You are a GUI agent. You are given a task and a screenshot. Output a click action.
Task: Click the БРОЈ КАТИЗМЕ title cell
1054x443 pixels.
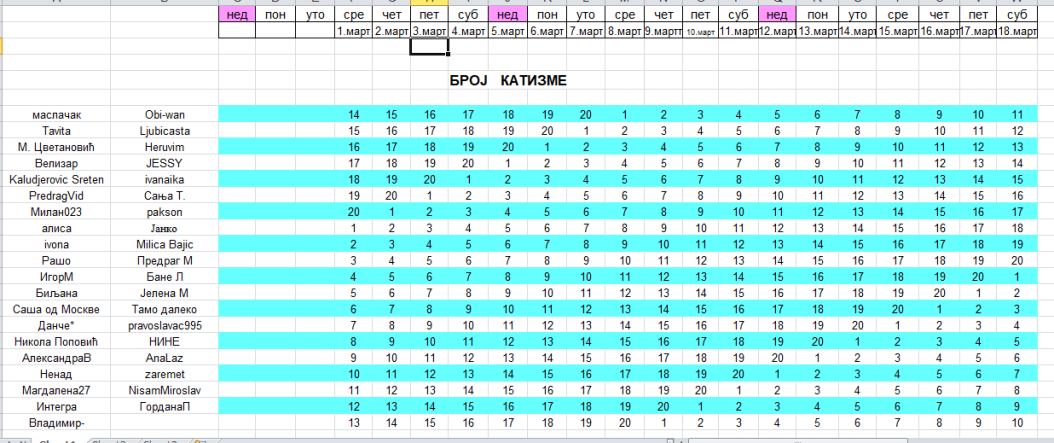508,81
